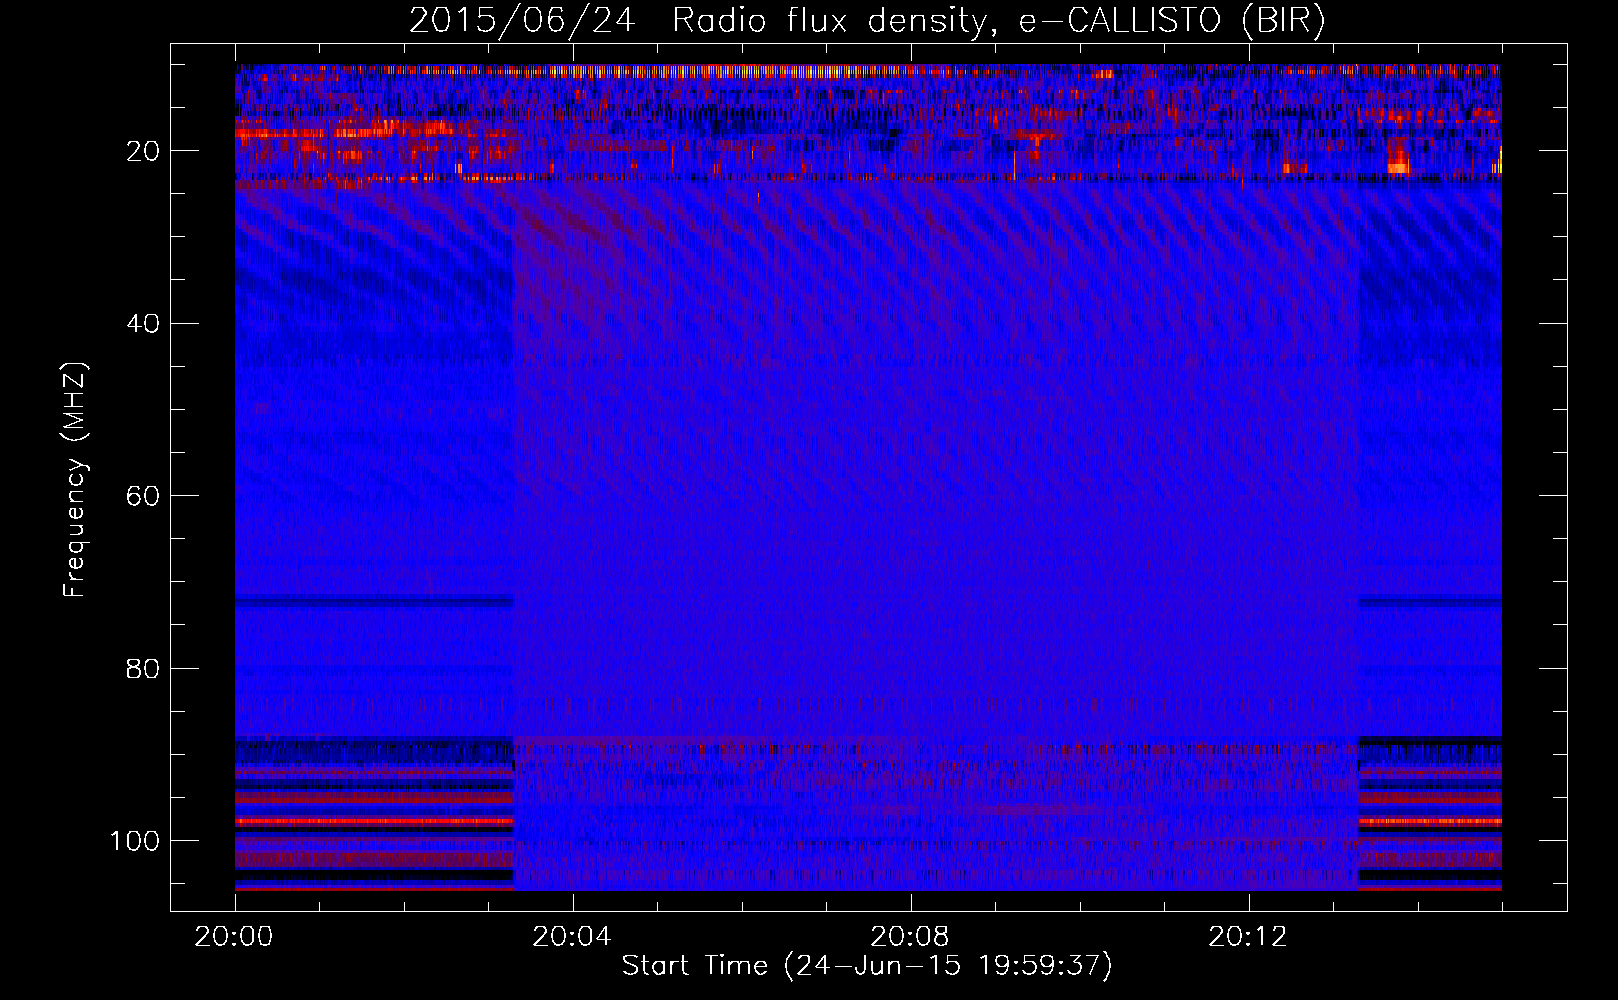This screenshot has height=1000, width=1618.
Task: Click the 'Start Time (24-Jun-15 19:59:37)' label
Action: (867, 966)
